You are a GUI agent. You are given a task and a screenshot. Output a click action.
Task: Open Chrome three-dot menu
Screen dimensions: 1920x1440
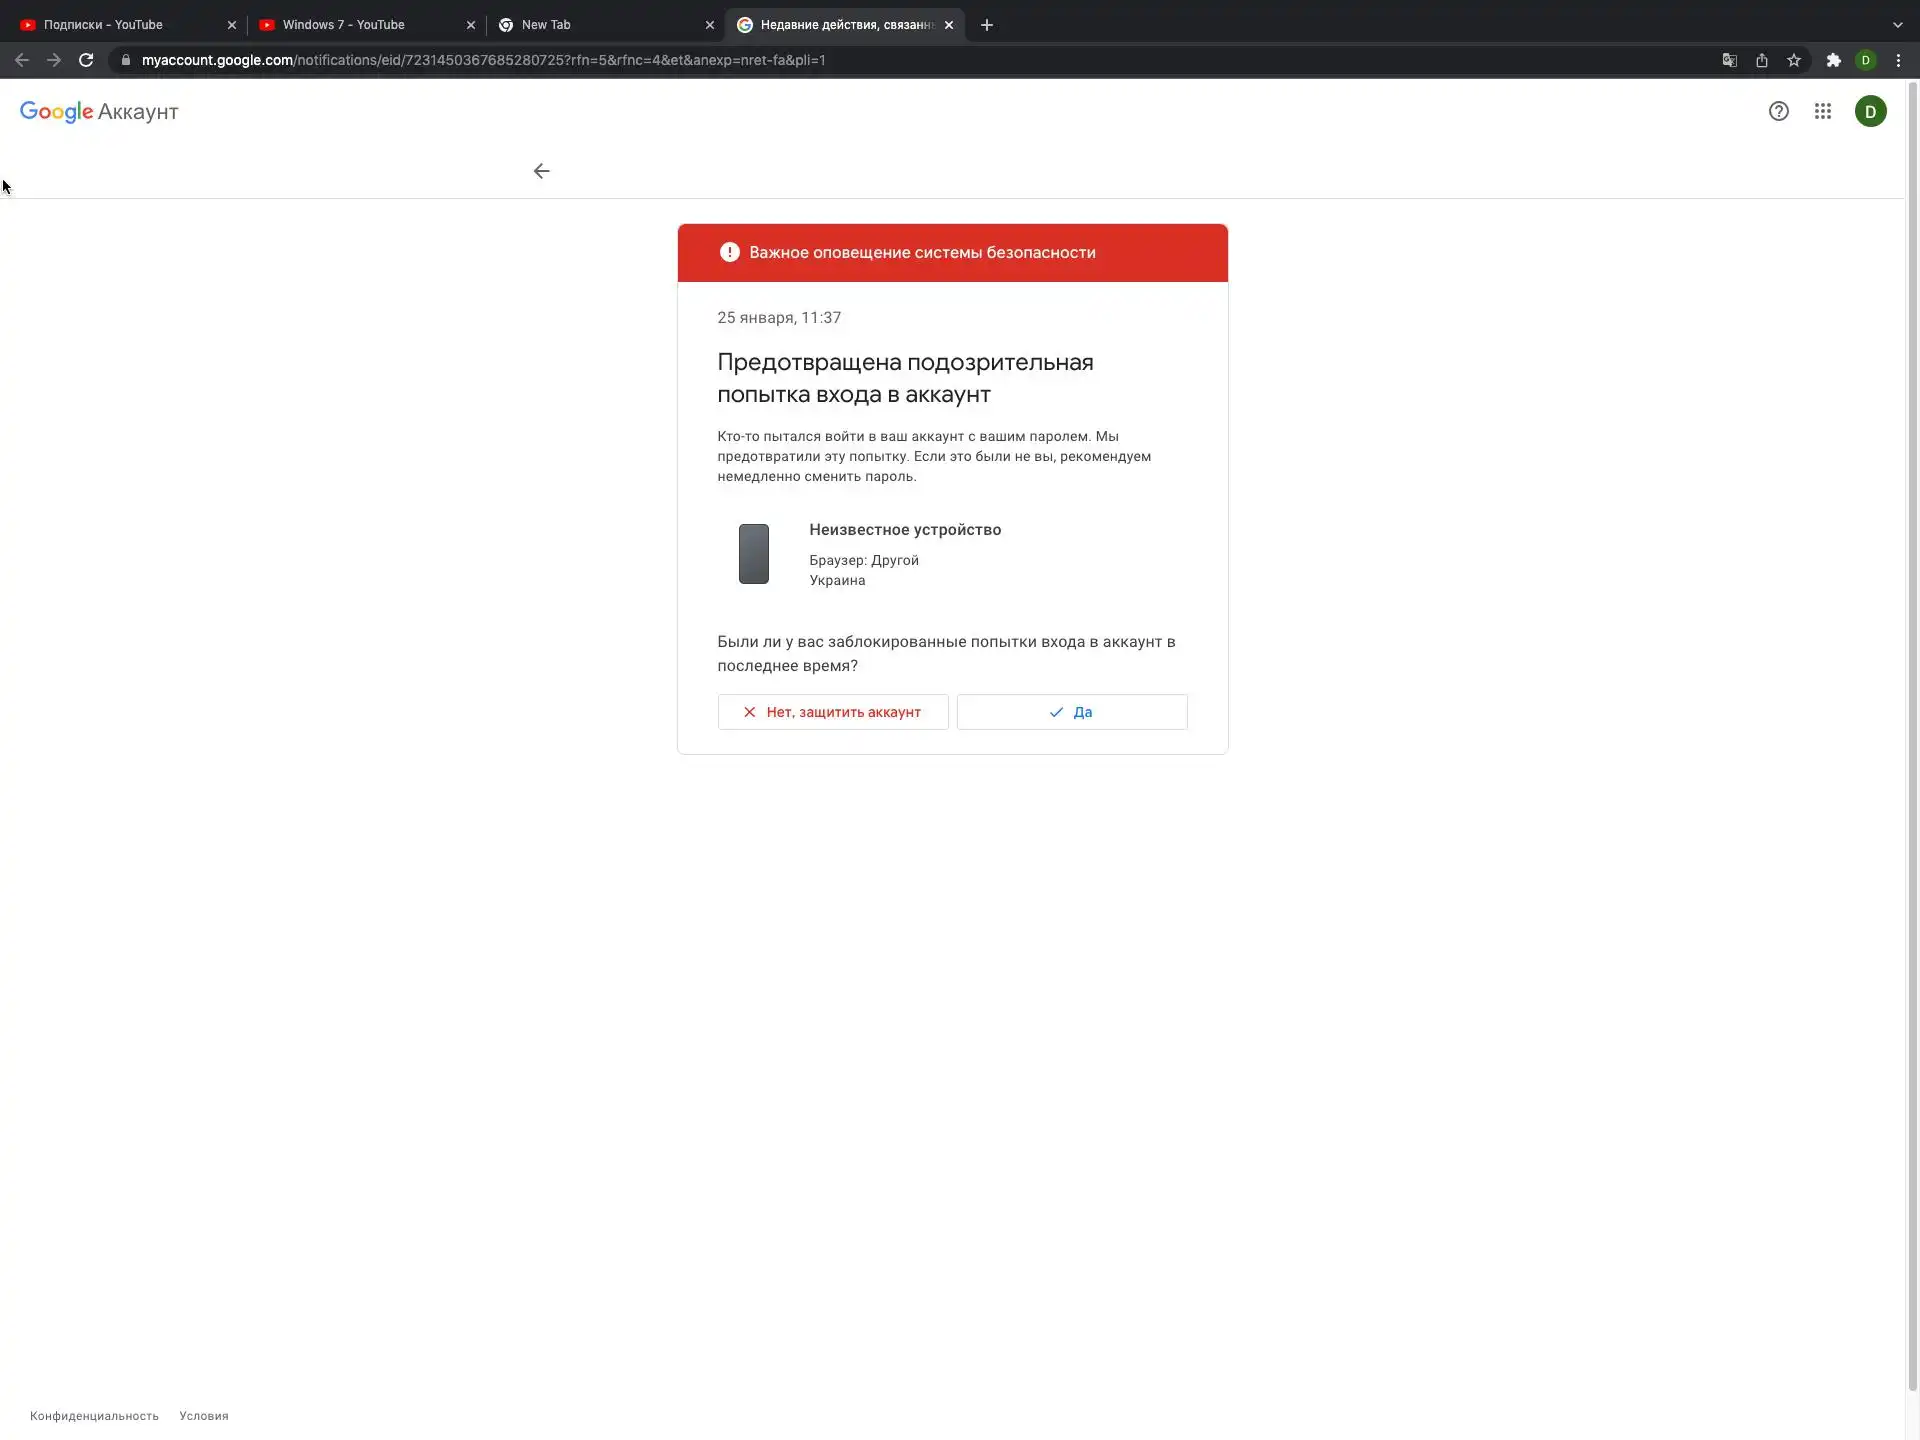1898,60
